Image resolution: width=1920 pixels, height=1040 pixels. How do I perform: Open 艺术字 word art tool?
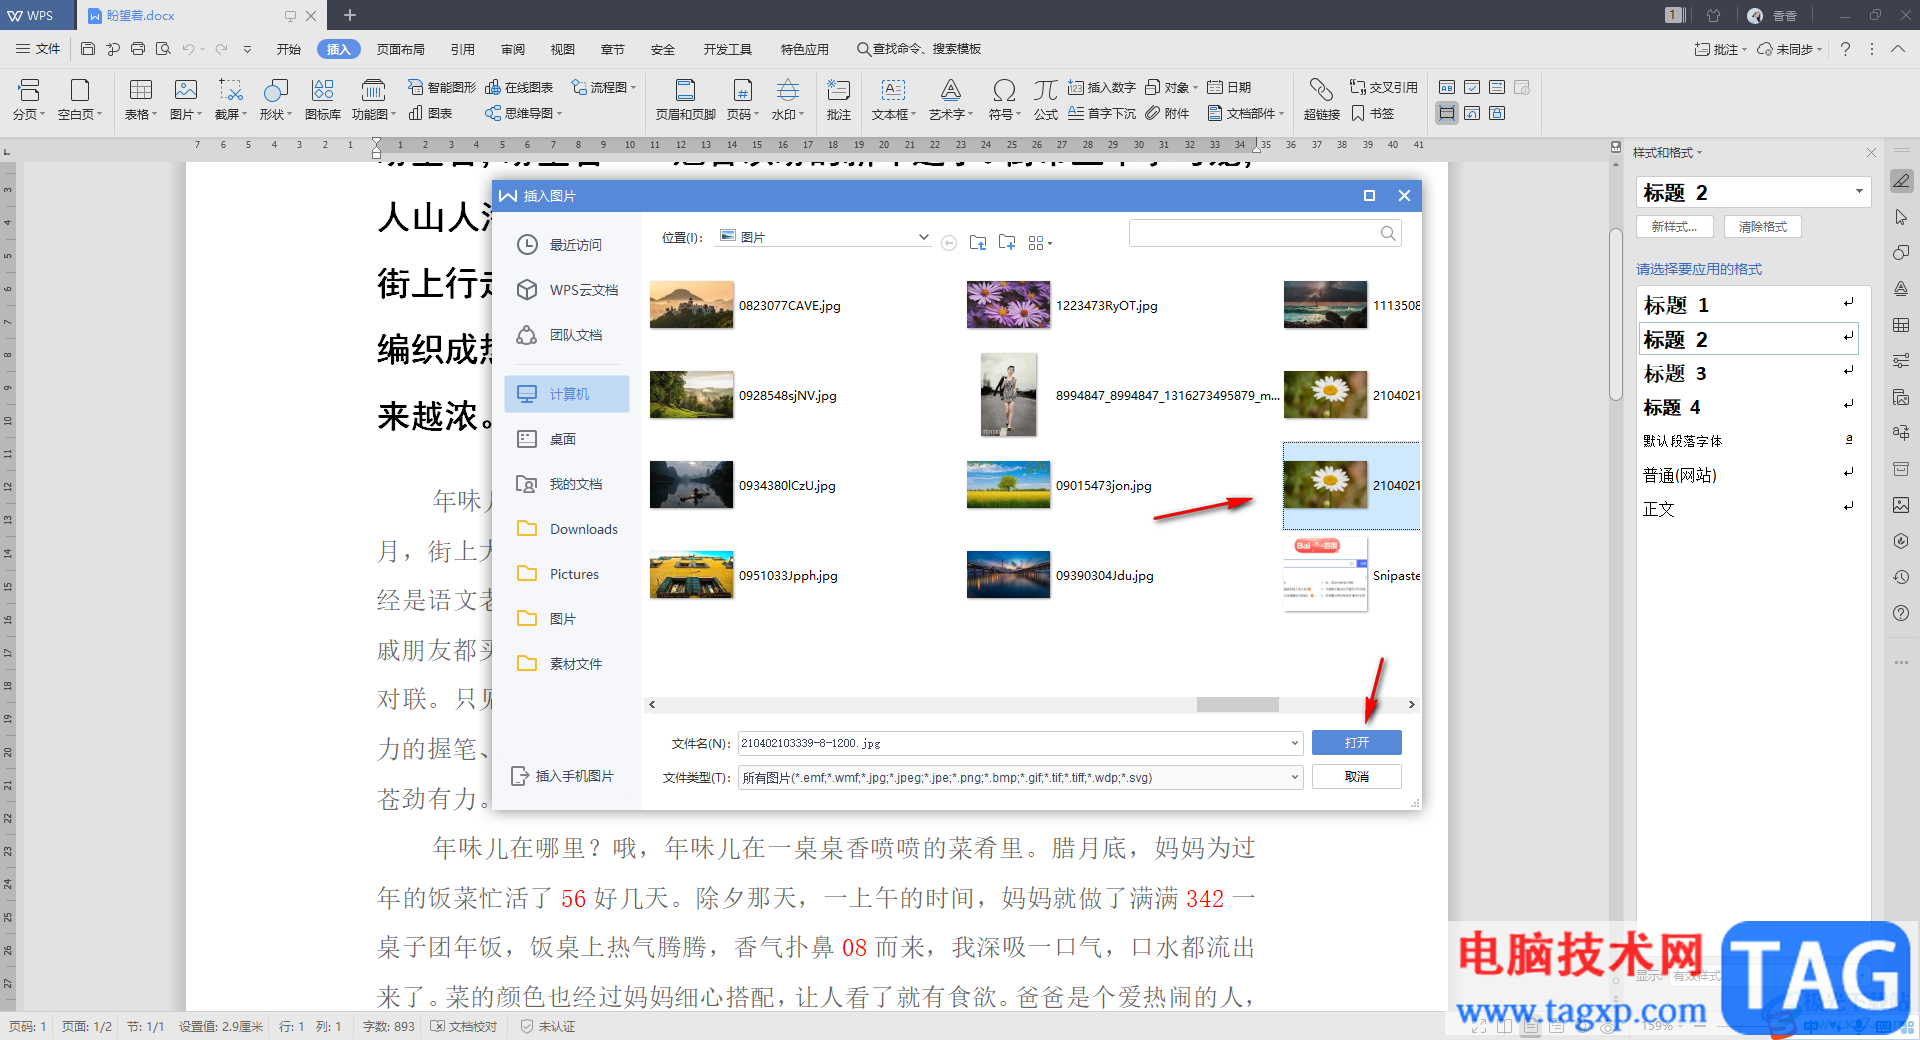[950, 99]
